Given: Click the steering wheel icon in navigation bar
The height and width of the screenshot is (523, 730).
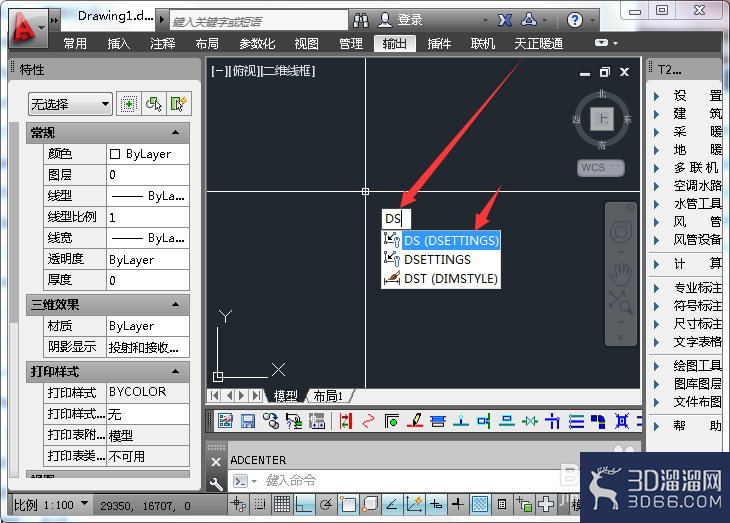Looking at the screenshot, I should pyautogui.click(x=621, y=232).
